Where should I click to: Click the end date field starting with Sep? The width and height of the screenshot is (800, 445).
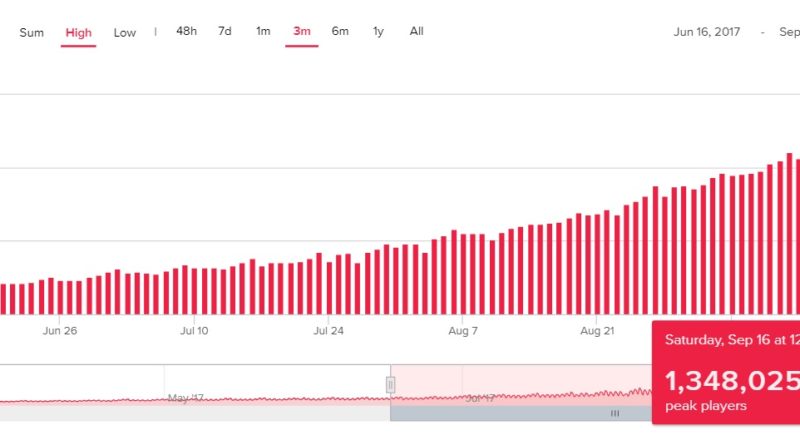click(788, 32)
